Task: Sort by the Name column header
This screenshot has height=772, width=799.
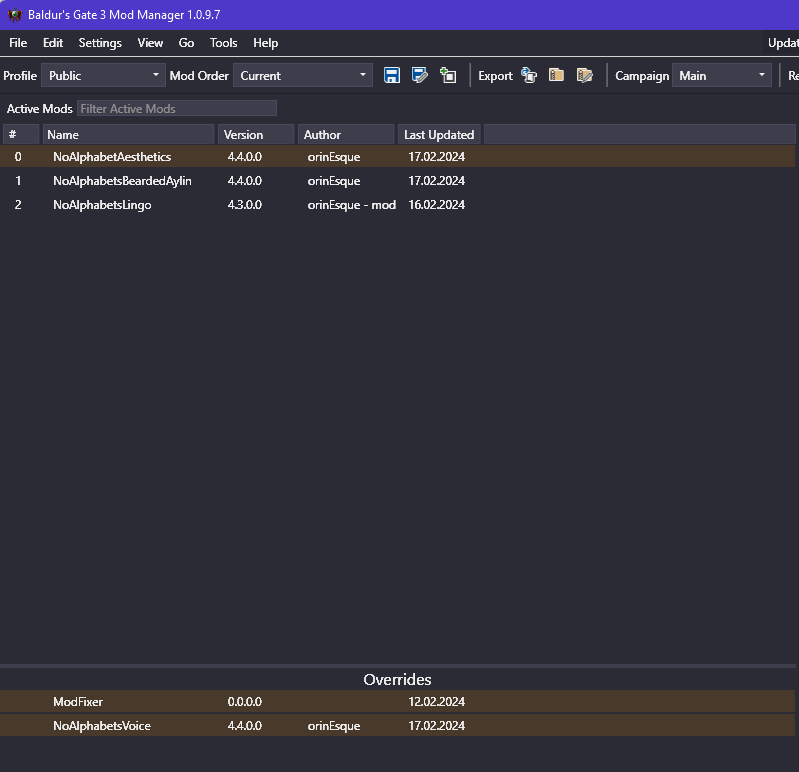Action: 128,135
